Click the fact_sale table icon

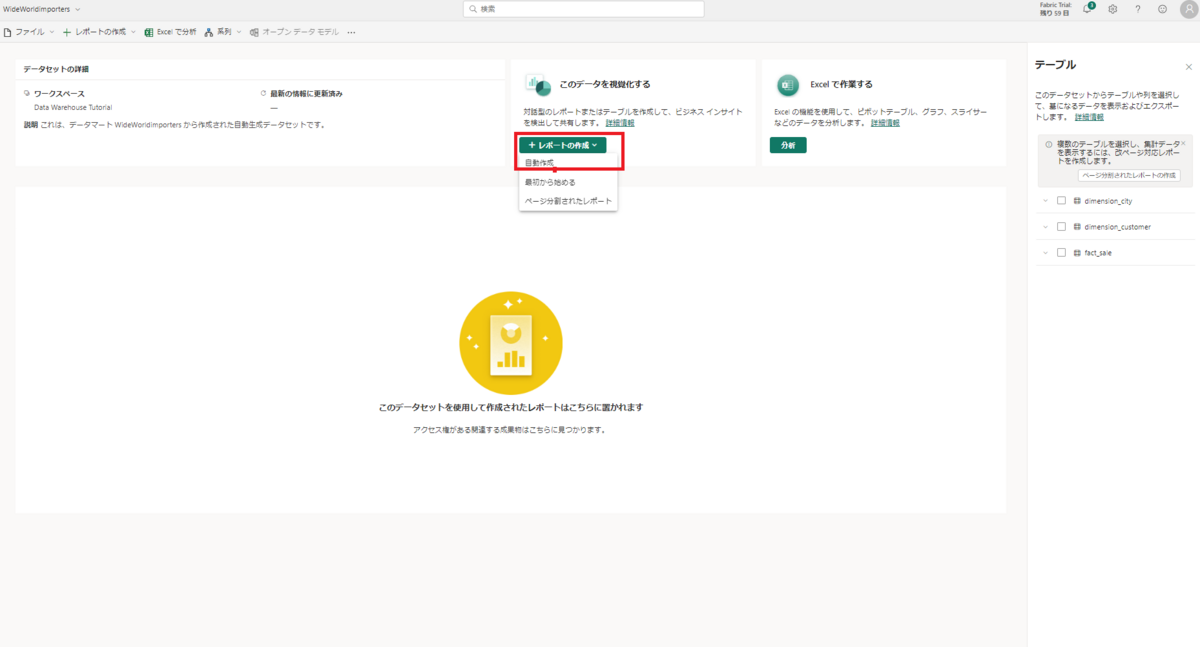click(1077, 252)
